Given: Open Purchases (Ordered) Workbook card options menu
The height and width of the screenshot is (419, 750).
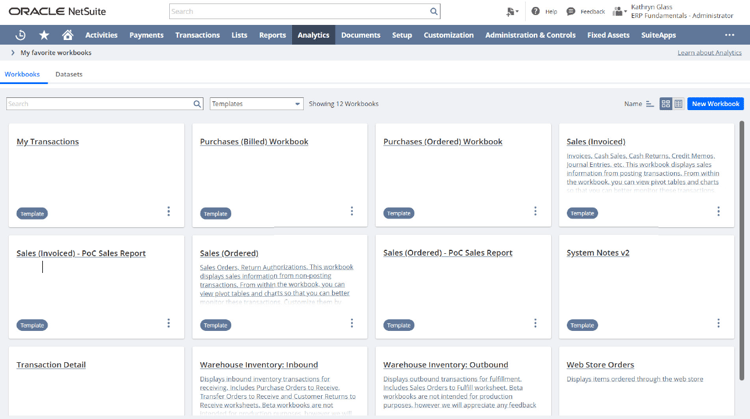Looking at the screenshot, I should 535,211.
